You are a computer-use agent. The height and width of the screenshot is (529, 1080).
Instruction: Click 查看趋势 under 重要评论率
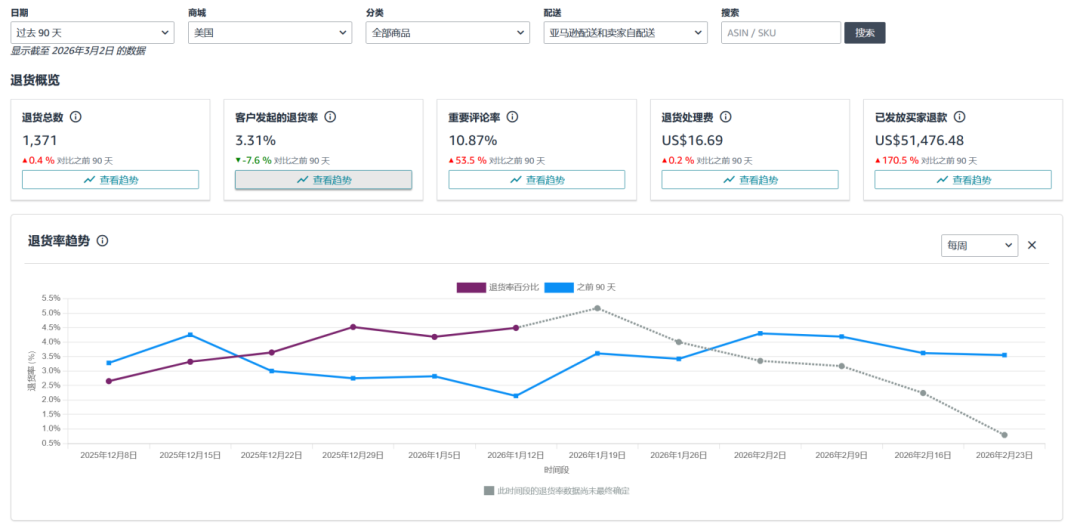tap(537, 180)
